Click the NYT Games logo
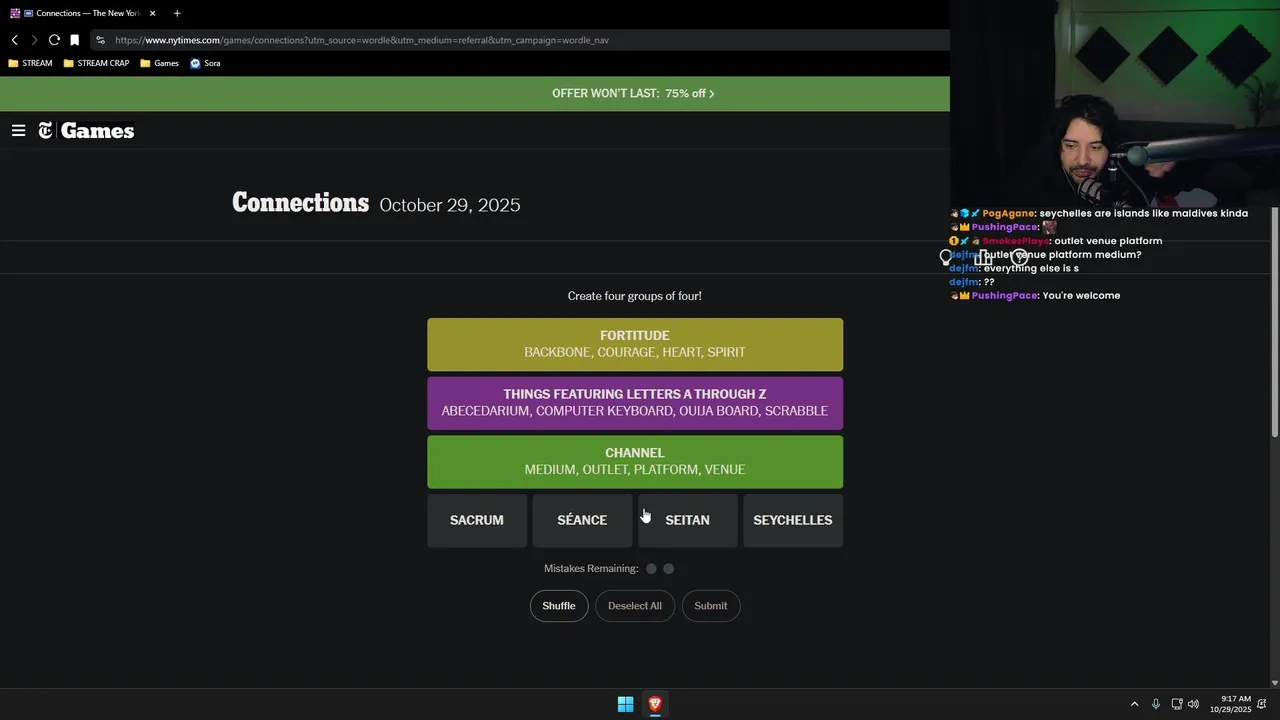This screenshot has width=1280, height=720. [x=86, y=130]
